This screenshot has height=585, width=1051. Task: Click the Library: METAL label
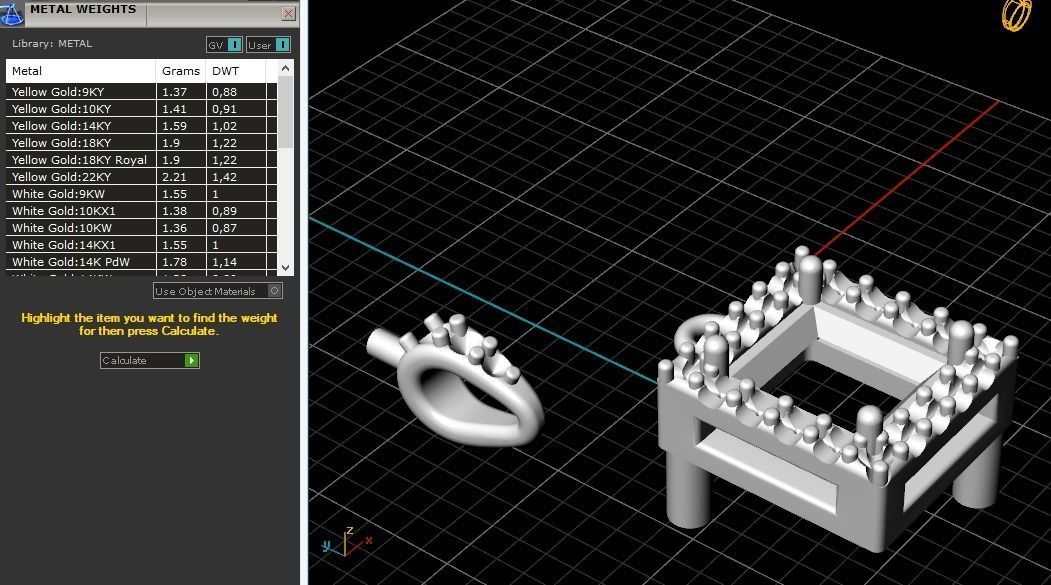52,44
